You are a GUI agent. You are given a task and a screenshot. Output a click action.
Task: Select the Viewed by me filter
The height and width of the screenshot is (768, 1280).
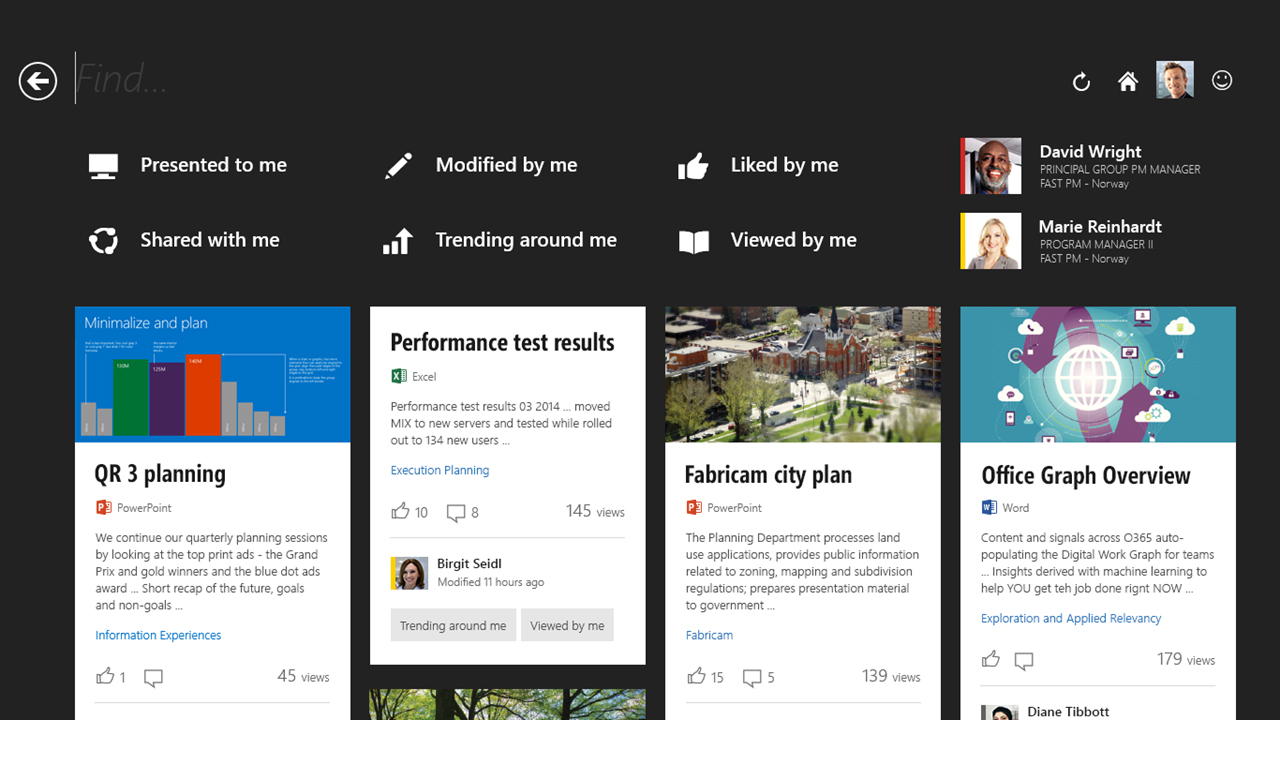[x=768, y=241]
